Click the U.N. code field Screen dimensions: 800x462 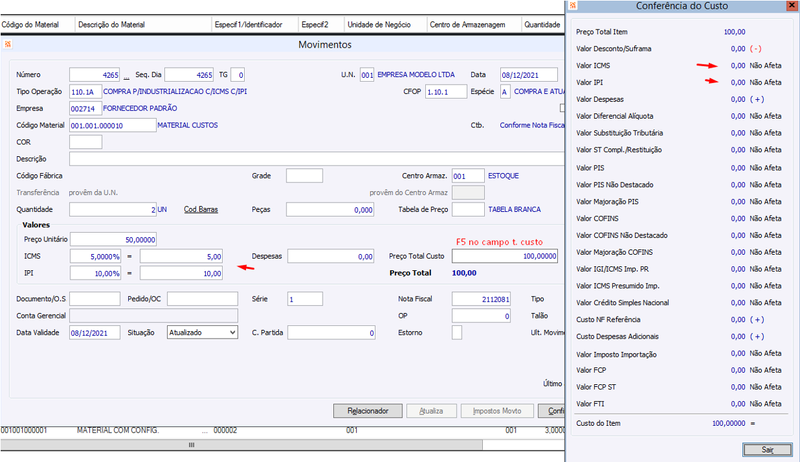point(367,75)
